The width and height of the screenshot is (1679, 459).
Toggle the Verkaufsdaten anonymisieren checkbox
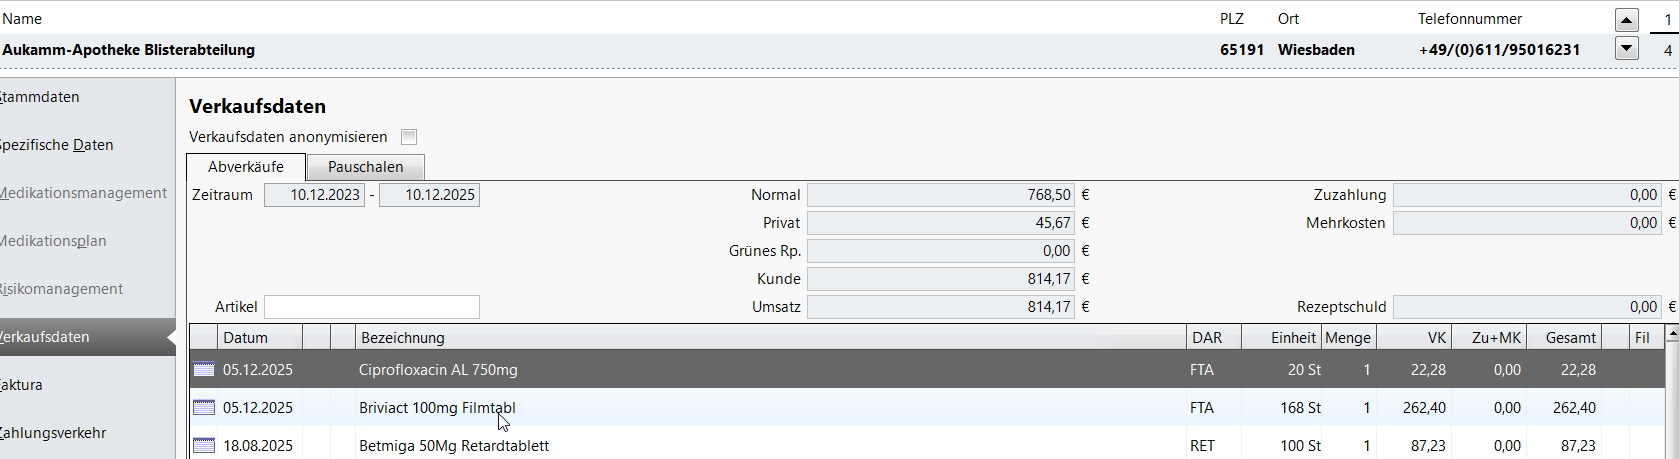tap(409, 137)
